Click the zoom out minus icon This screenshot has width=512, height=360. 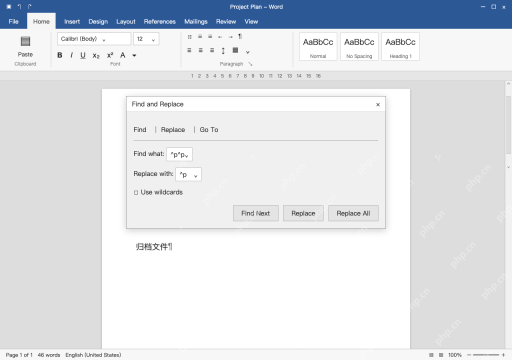coord(469,355)
